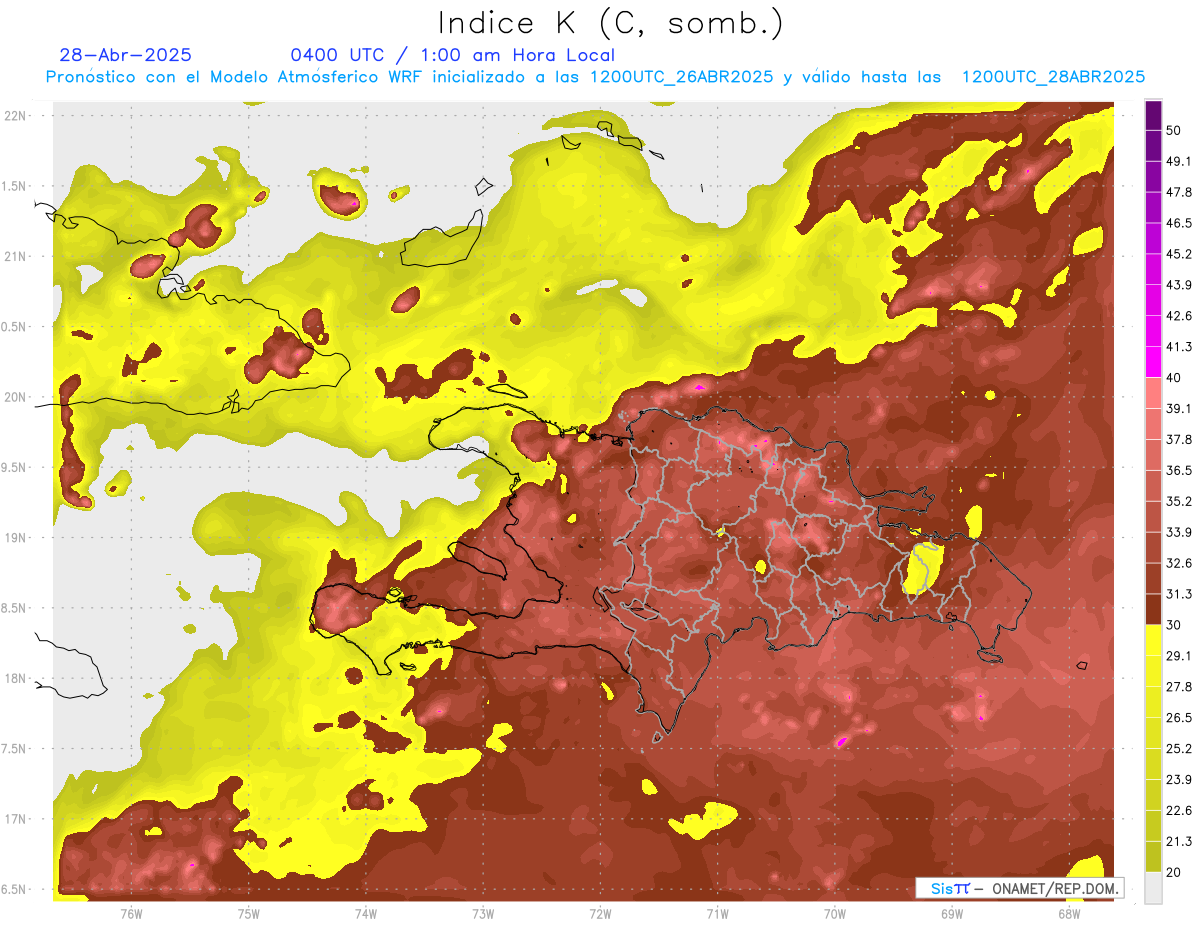Click the '30' colorbar label
1200x927 pixels.
click(1175, 625)
